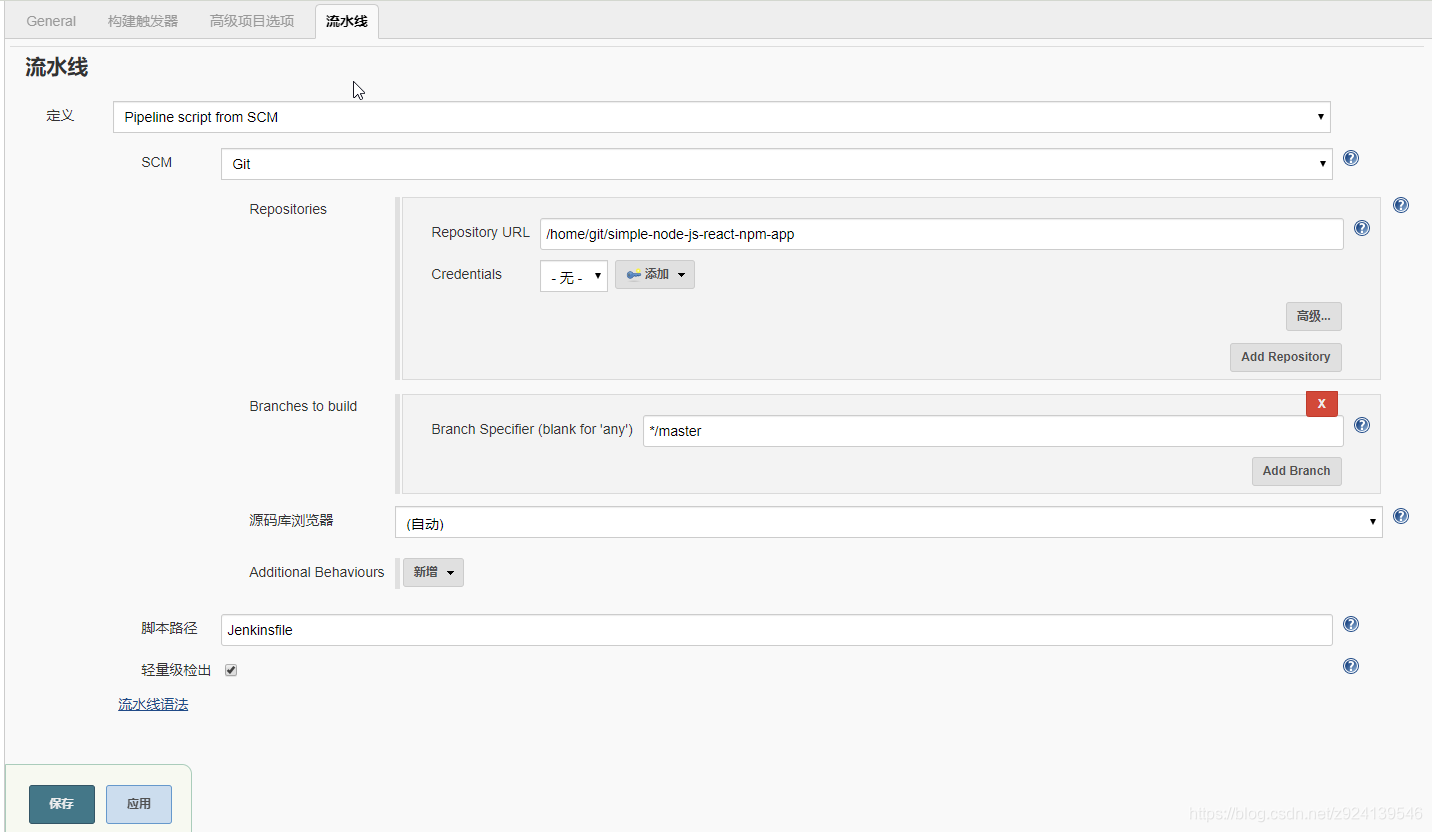Switch to the General tab
Viewport: 1432px width, 832px height.
pos(51,21)
